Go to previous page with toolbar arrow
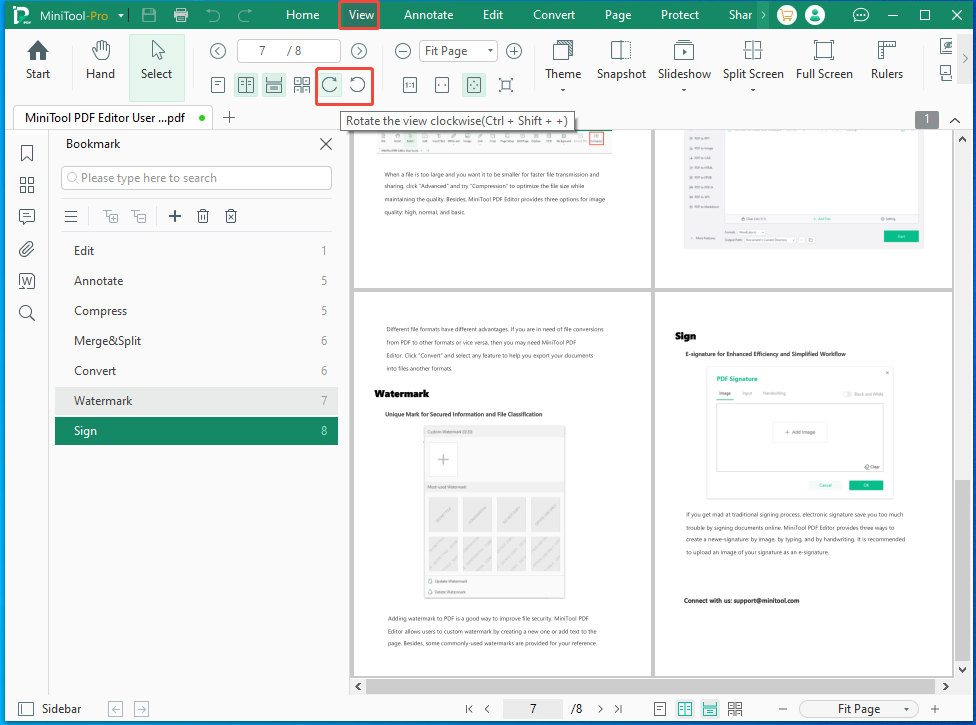This screenshot has height=725, width=976. (x=218, y=51)
